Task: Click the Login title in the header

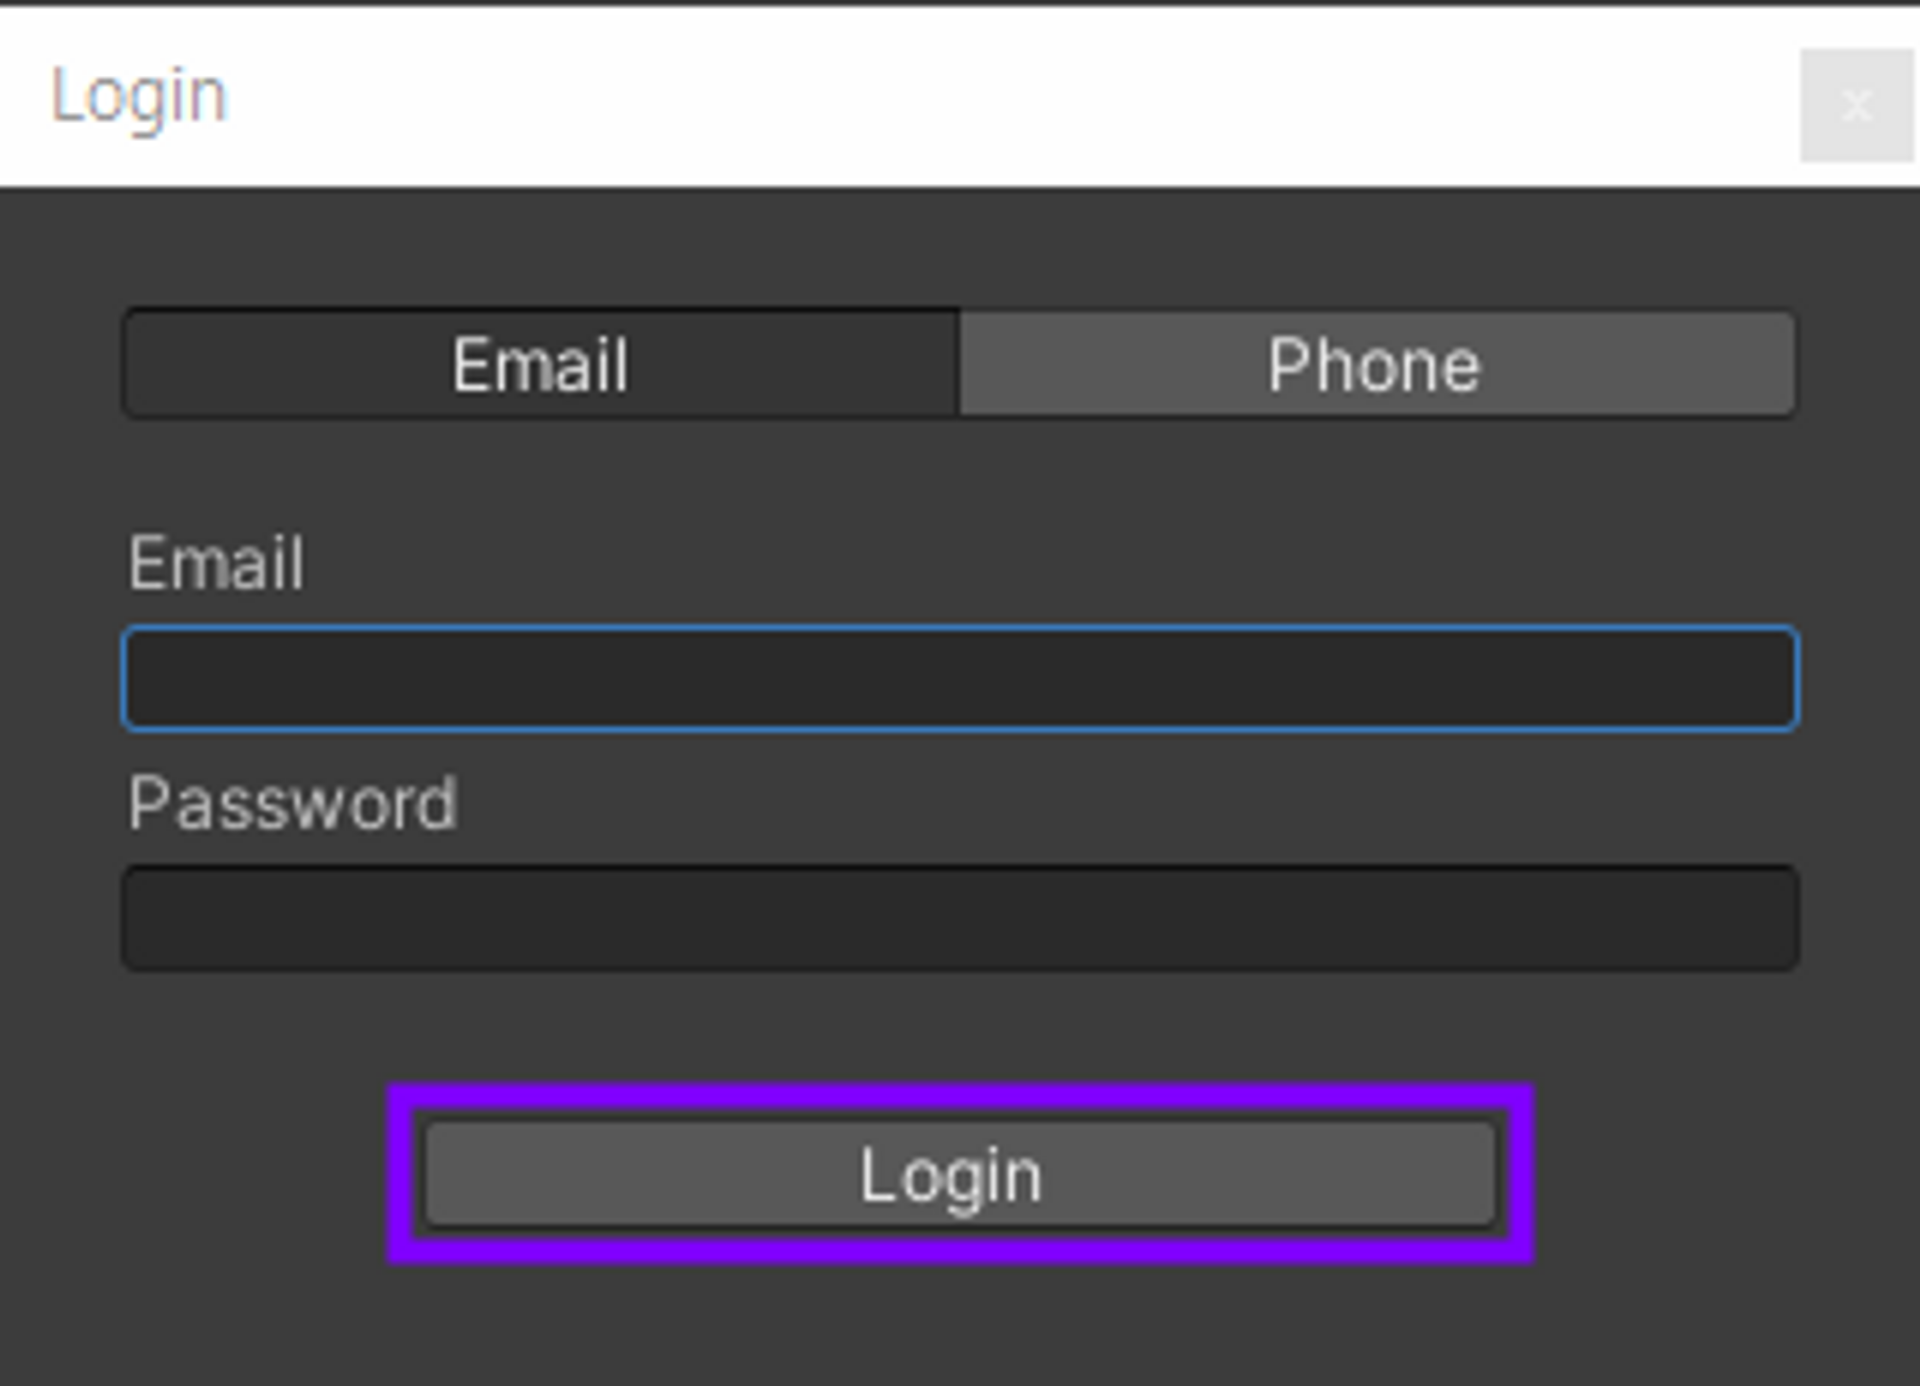Action: point(139,98)
